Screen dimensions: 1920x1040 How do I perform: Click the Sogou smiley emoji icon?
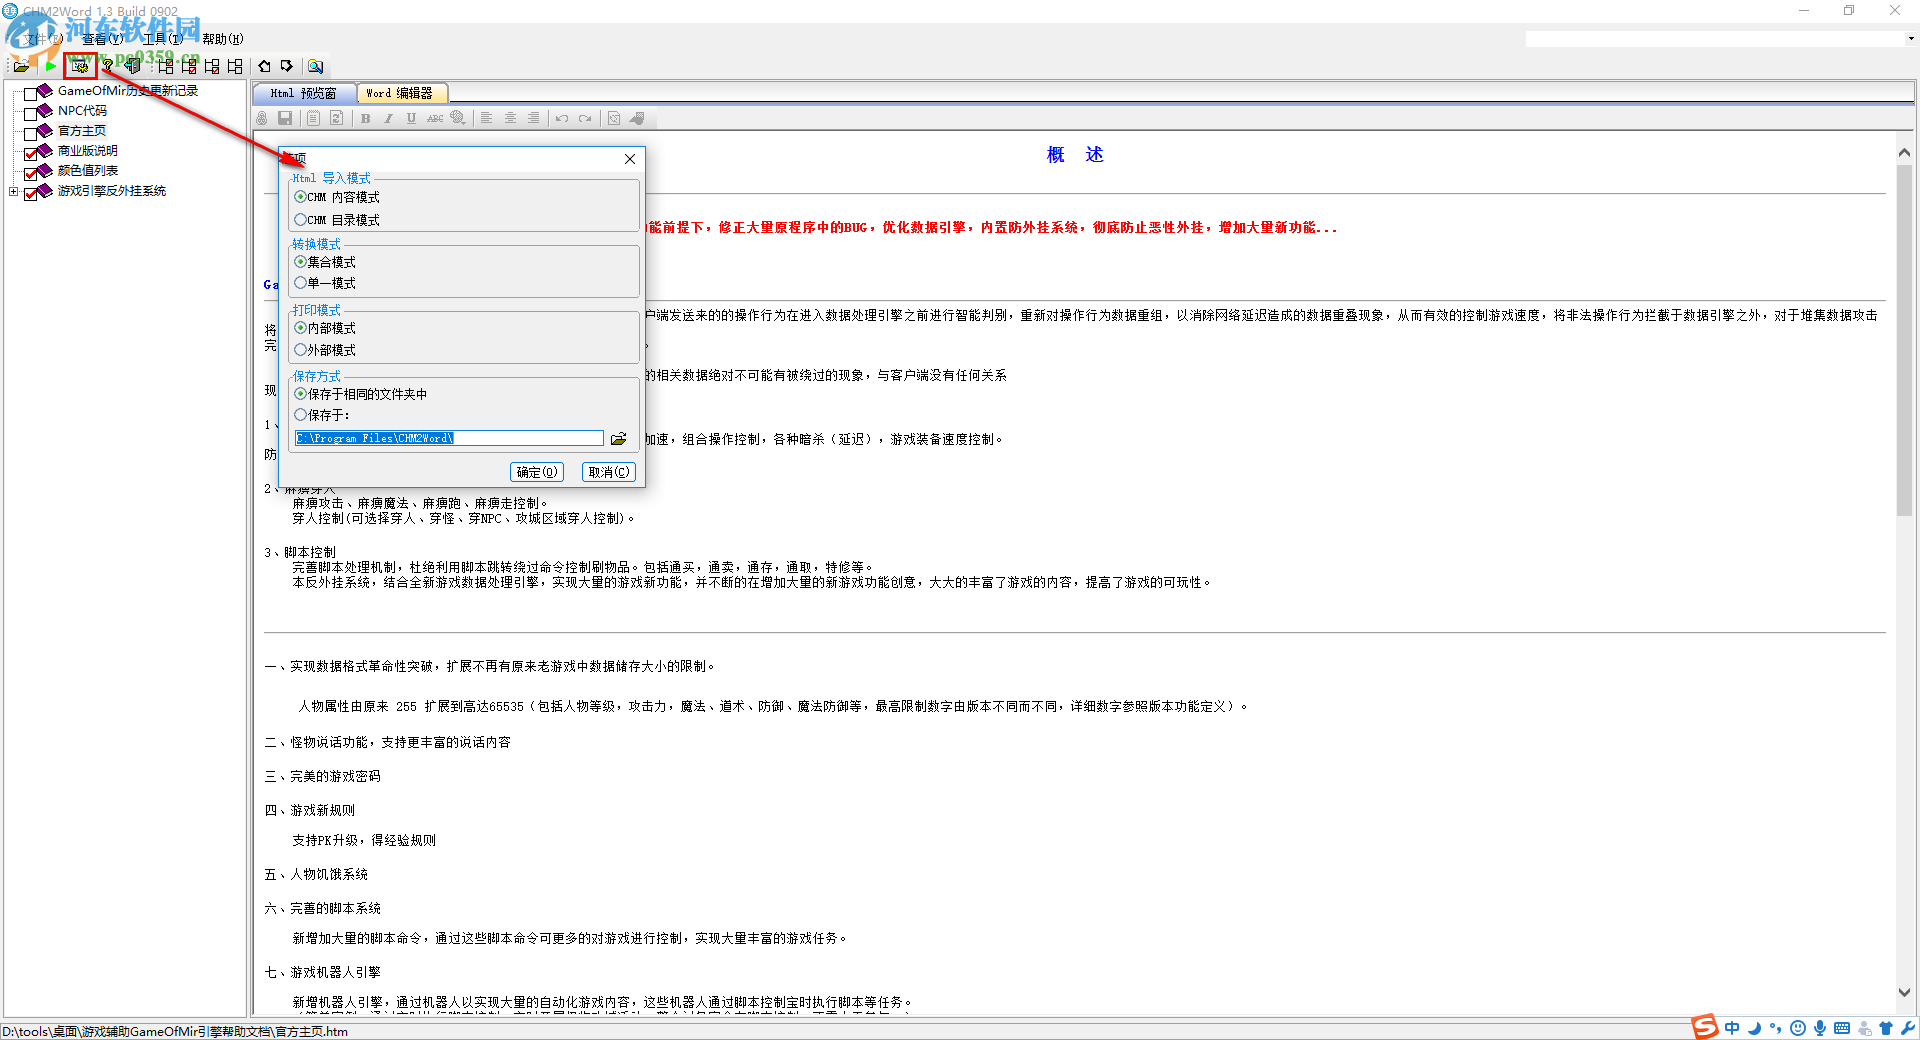1798,1027
